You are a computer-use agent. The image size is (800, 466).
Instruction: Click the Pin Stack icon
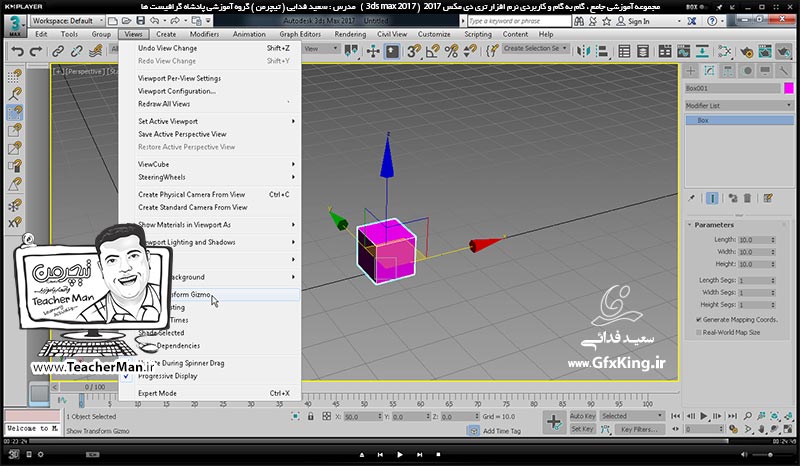691,198
